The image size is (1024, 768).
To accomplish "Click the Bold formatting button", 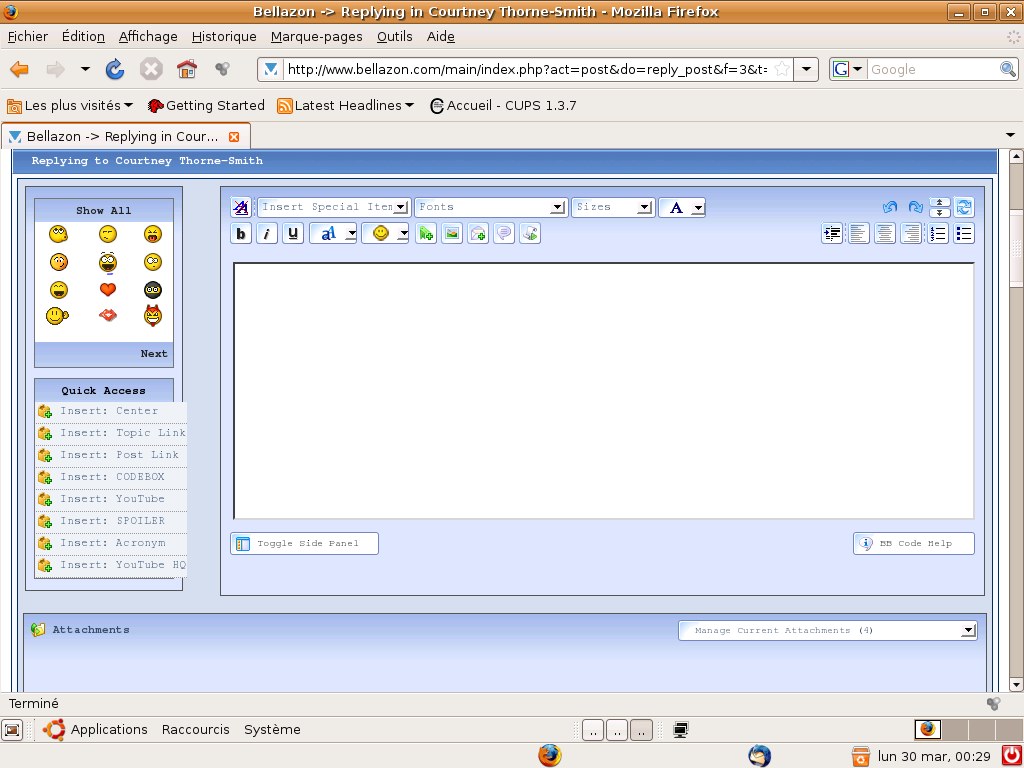I will pyautogui.click(x=241, y=234).
